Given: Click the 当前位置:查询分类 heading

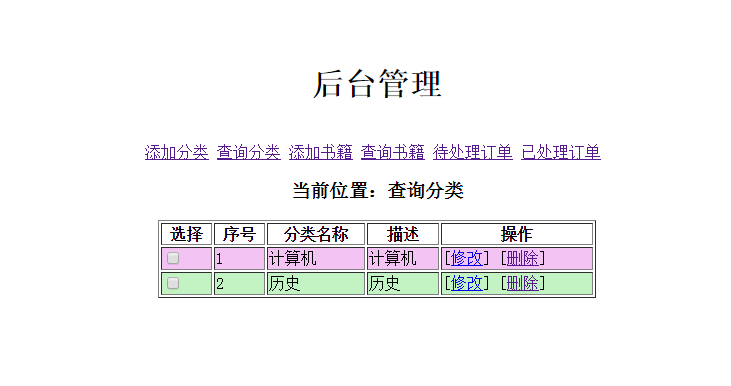Looking at the screenshot, I should pyautogui.click(x=378, y=191).
